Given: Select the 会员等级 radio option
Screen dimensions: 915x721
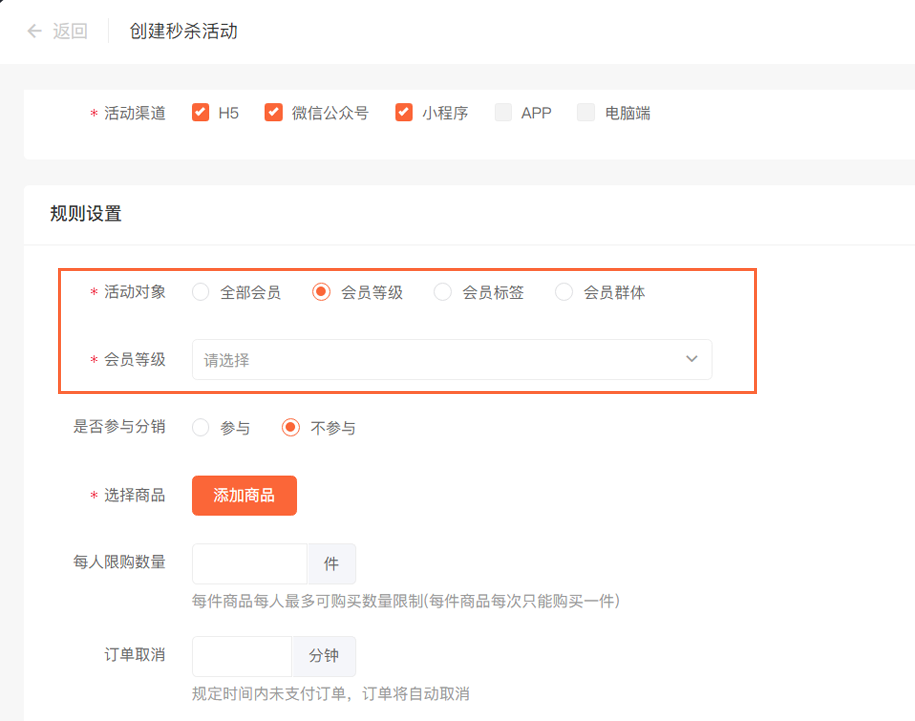Looking at the screenshot, I should (322, 293).
